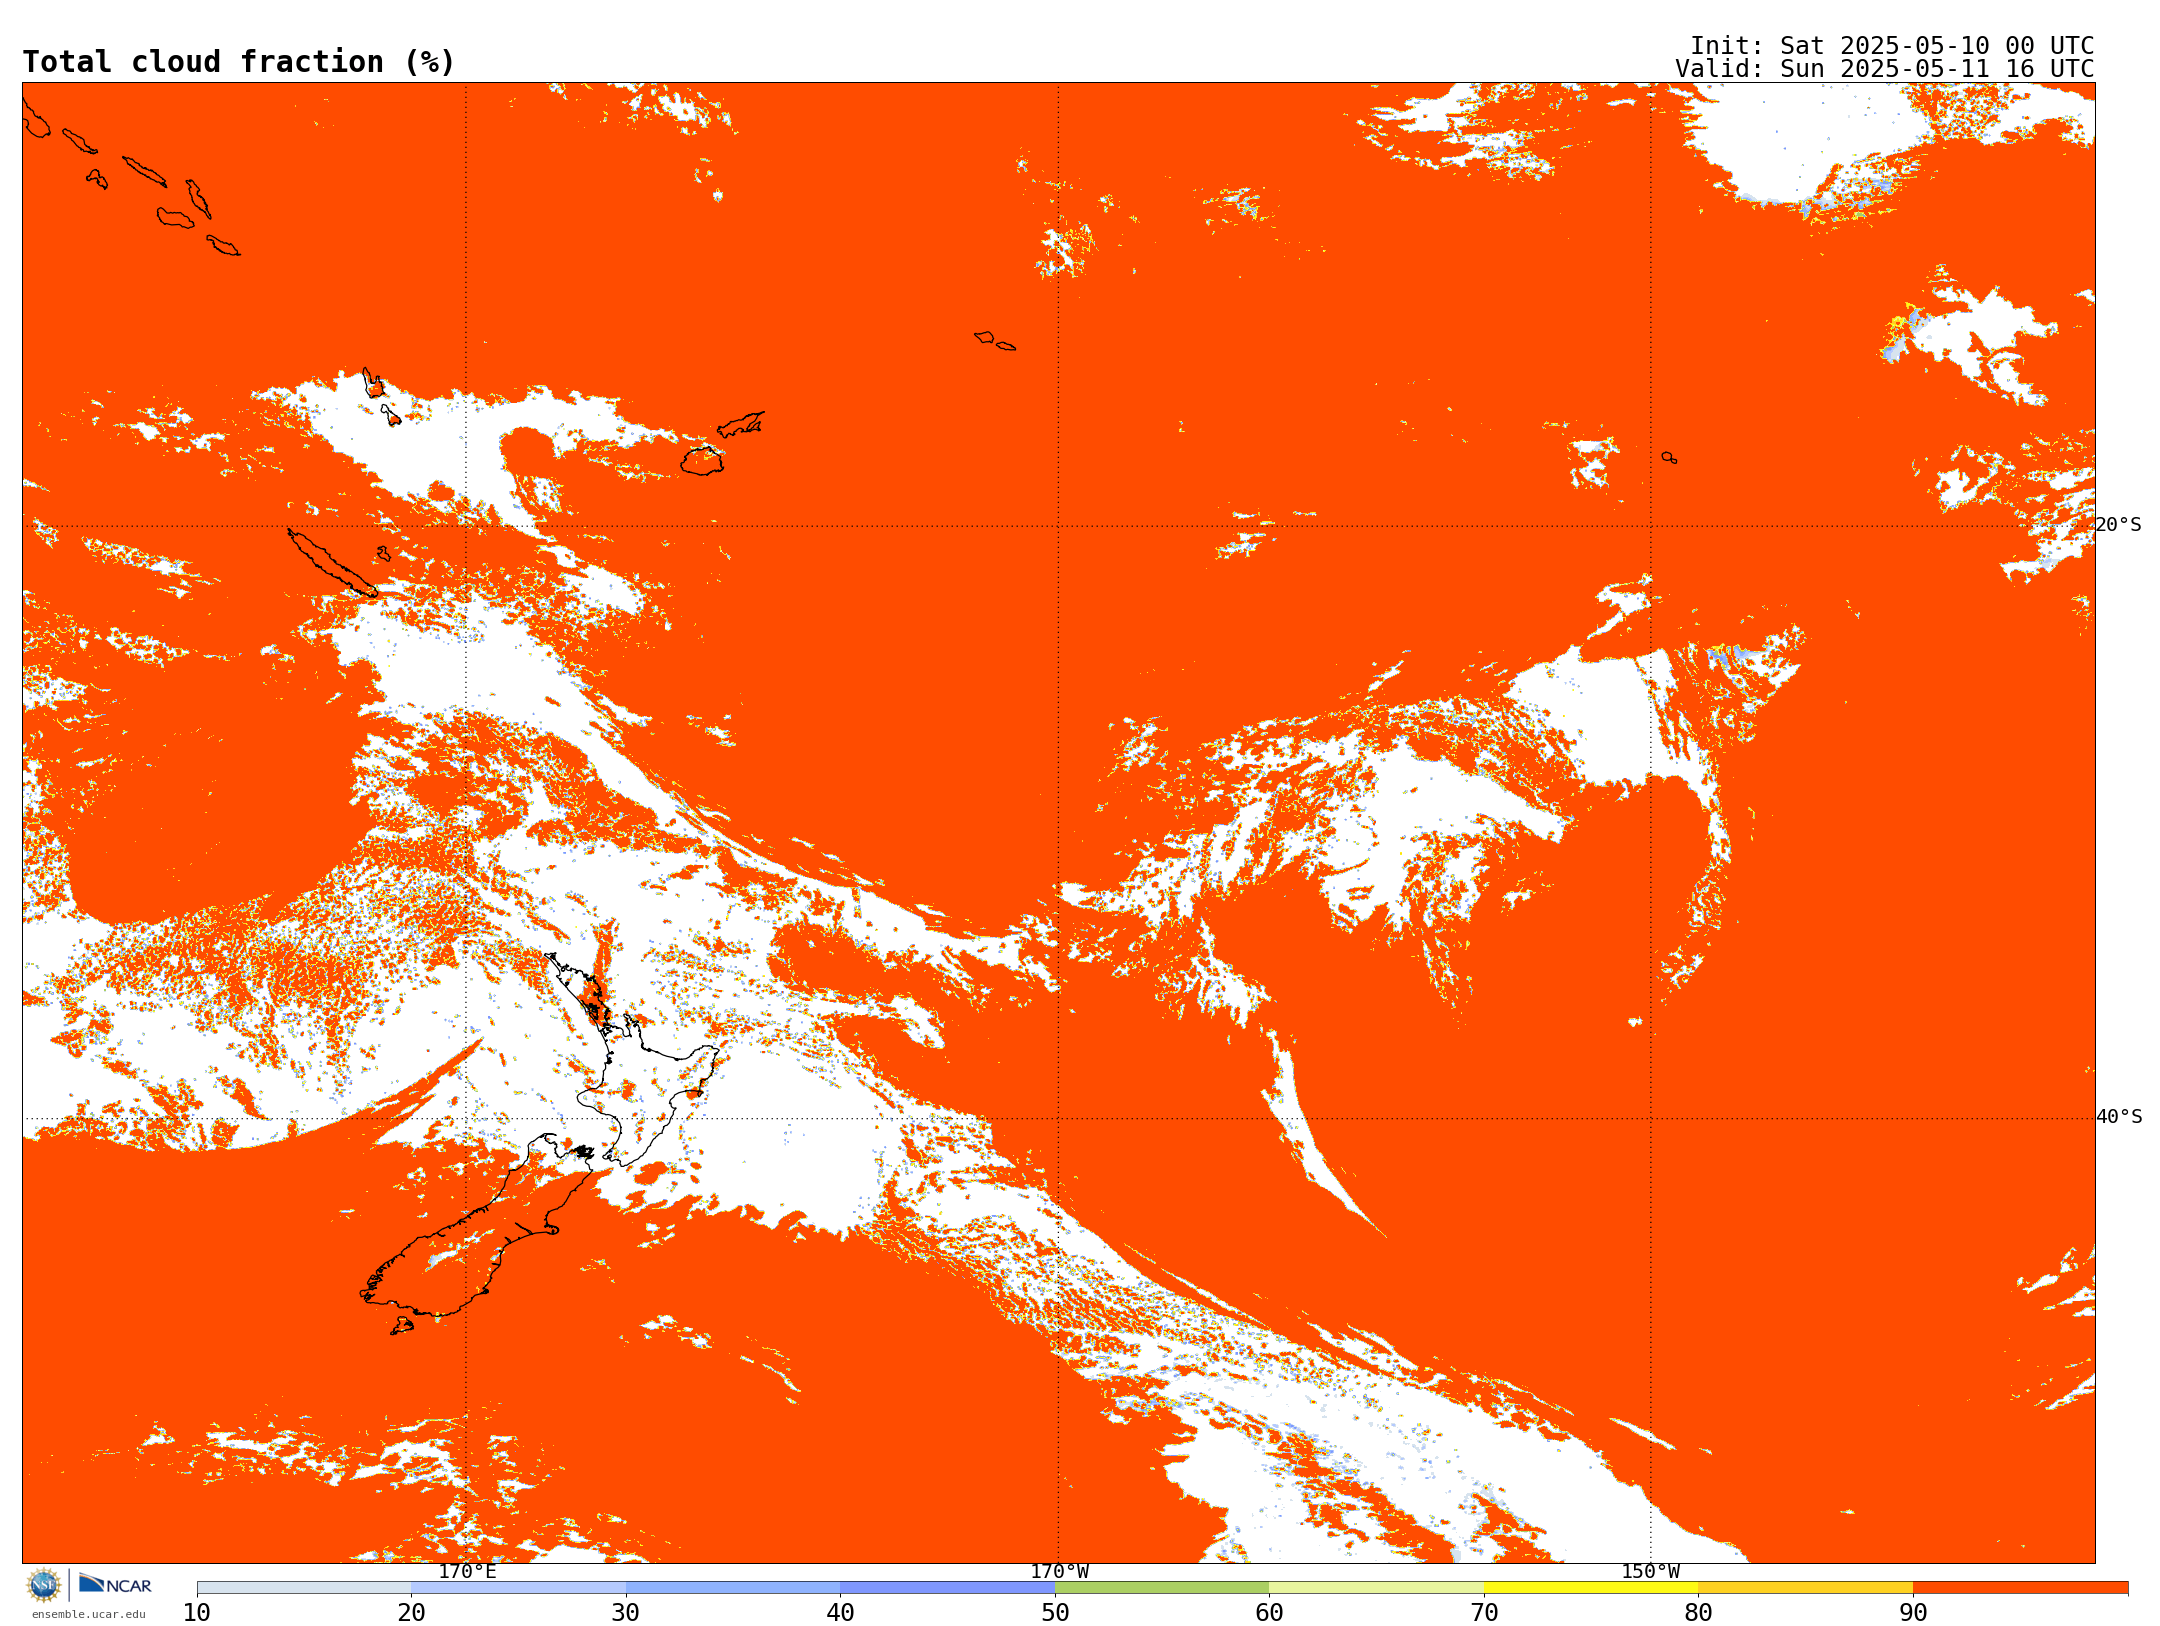Click the blue 40-50 colorbar segment
The image size is (2160, 1626).
947,1587
